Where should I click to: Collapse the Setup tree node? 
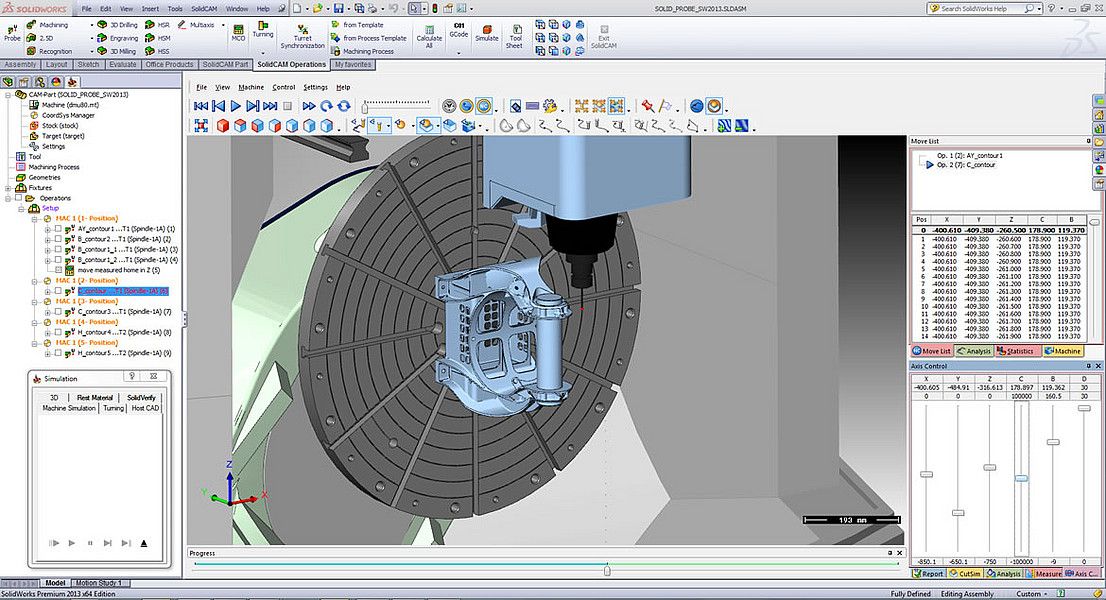(22, 209)
